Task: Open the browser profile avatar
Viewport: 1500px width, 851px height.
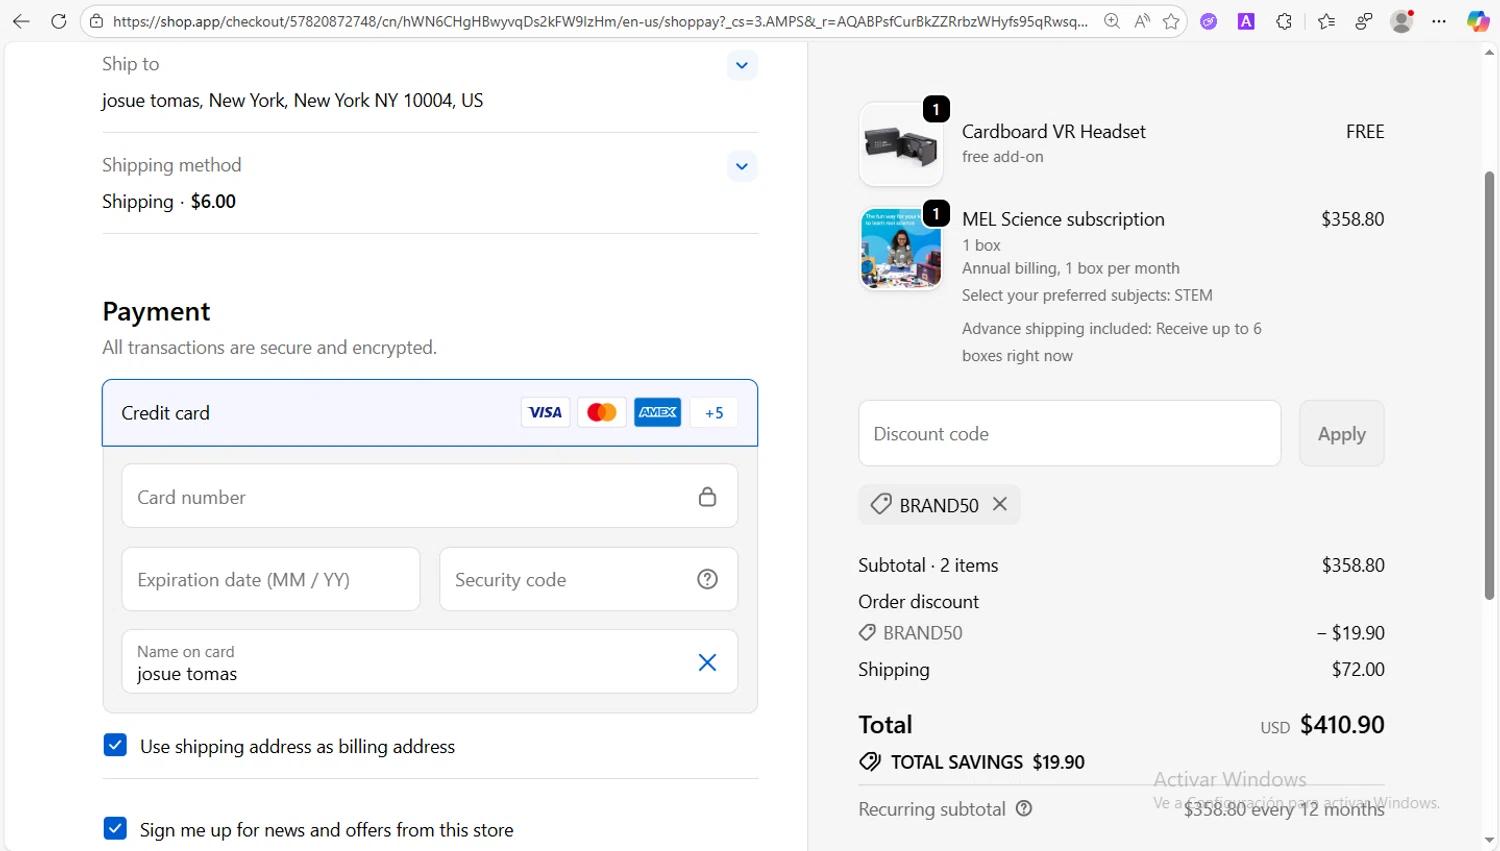Action: point(1402,21)
